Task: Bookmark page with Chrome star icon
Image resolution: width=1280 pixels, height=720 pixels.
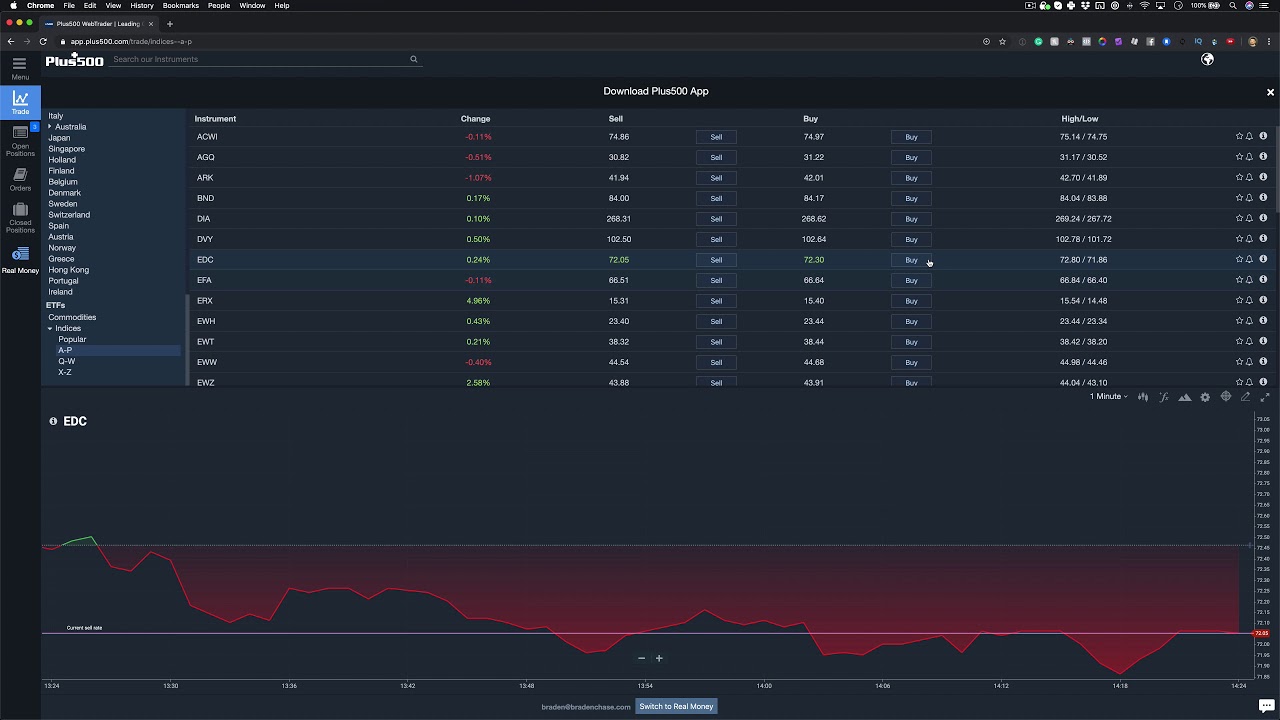Action: (1002, 42)
